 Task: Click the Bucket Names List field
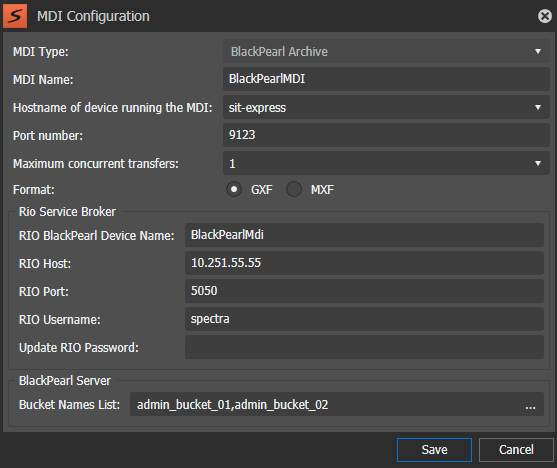[x=337, y=404]
